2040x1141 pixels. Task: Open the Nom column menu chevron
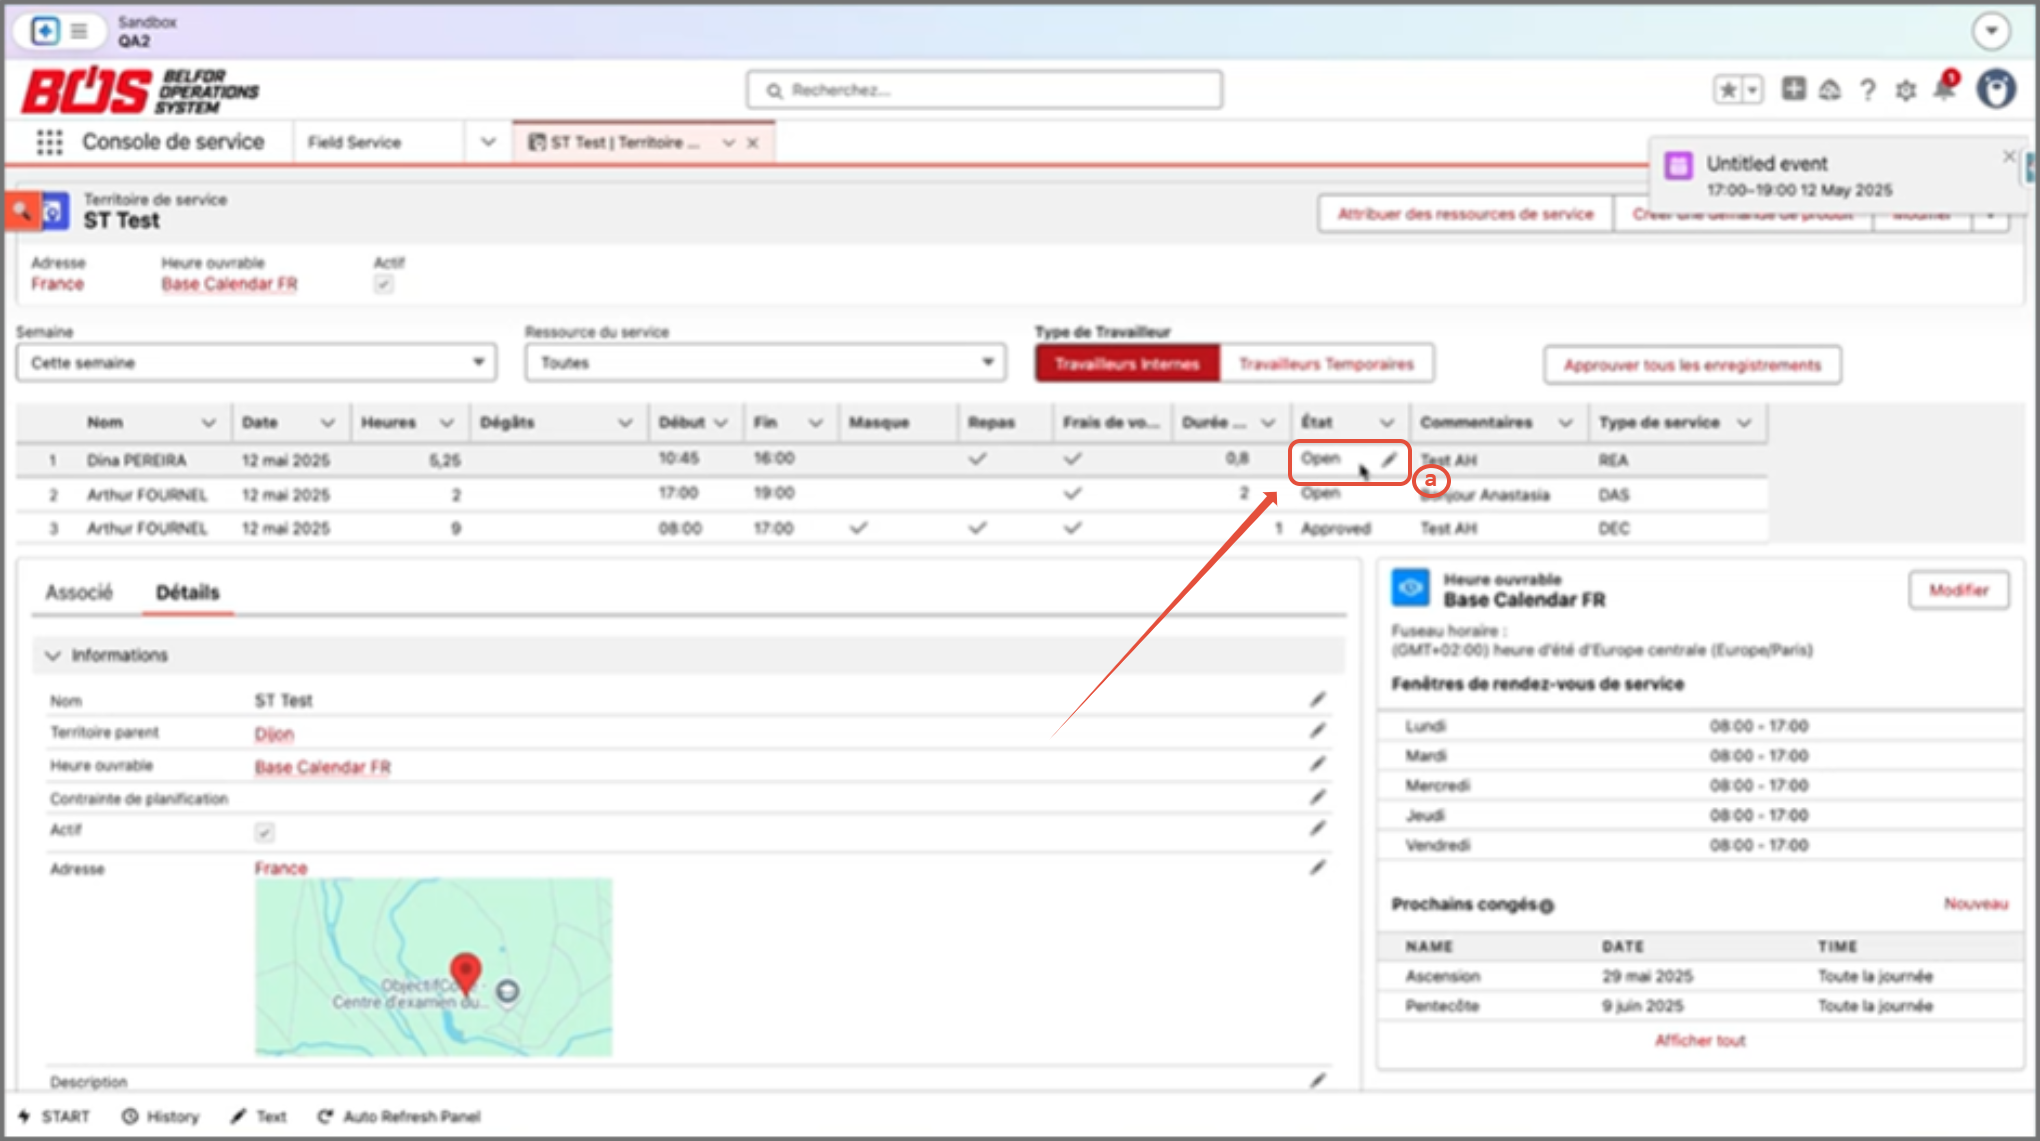tap(208, 423)
